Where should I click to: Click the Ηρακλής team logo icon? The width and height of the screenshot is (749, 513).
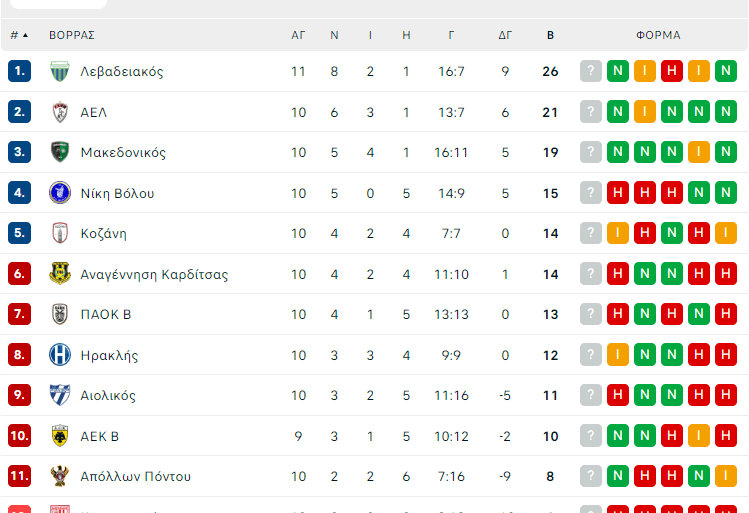60,355
